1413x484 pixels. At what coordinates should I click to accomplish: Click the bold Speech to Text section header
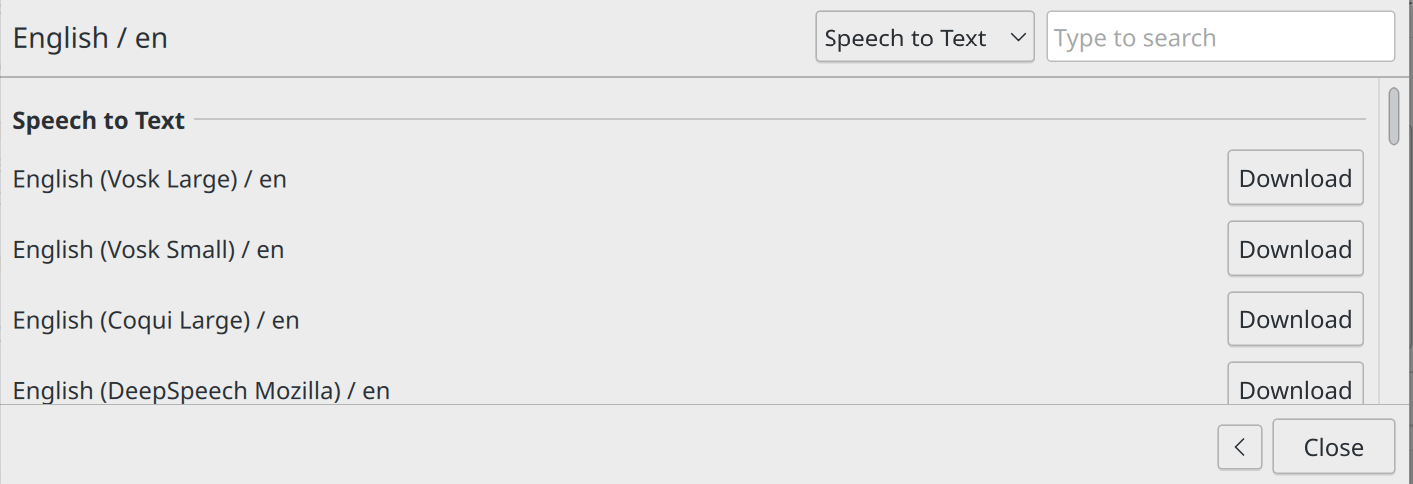click(98, 120)
